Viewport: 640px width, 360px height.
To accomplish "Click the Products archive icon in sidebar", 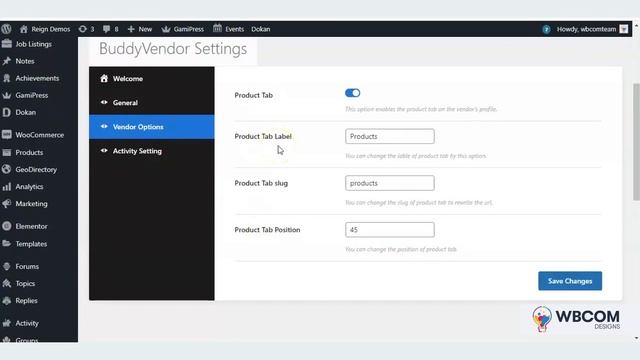I will 7,152.
